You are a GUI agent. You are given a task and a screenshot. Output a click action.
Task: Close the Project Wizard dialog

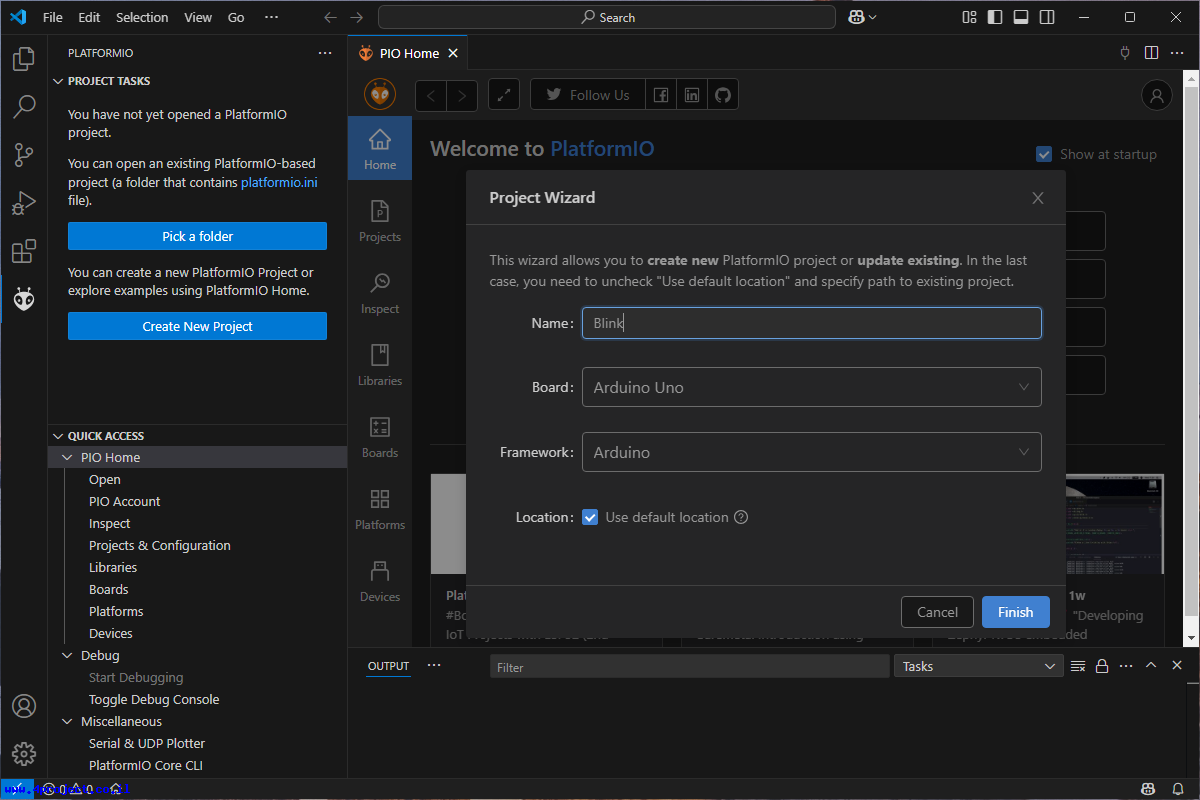coord(1038,198)
